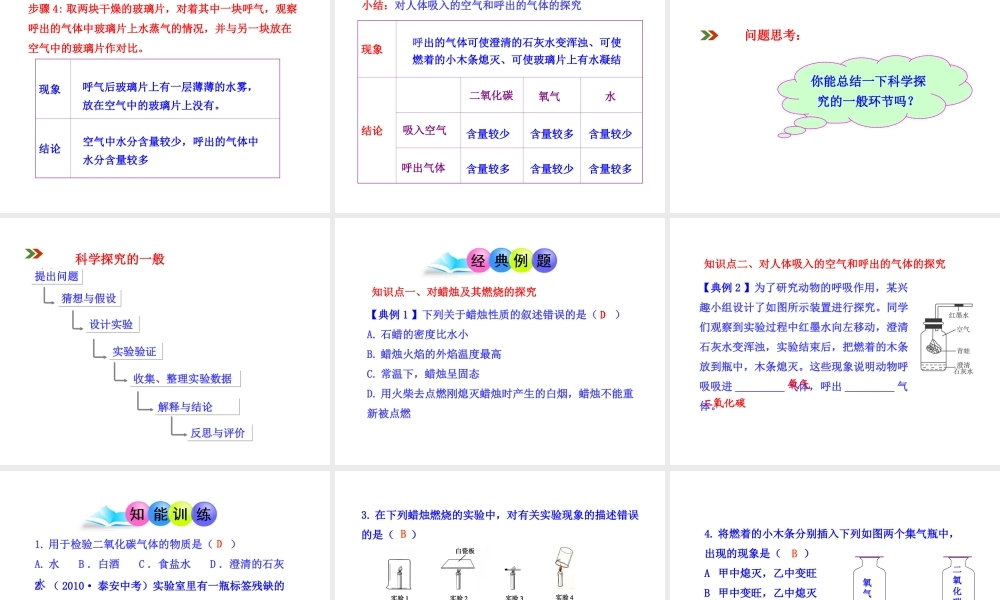Select the yellow-green 例 circle in the banner
Viewport: 1000px width, 600px height.
click(x=522, y=260)
